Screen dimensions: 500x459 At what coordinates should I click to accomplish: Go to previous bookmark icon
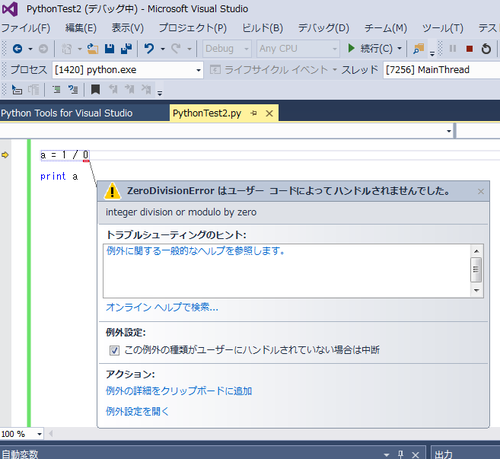point(113,90)
